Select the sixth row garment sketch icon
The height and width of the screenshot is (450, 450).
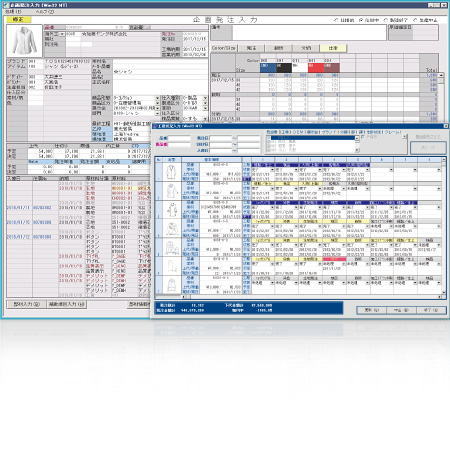[x=171, y=266]
